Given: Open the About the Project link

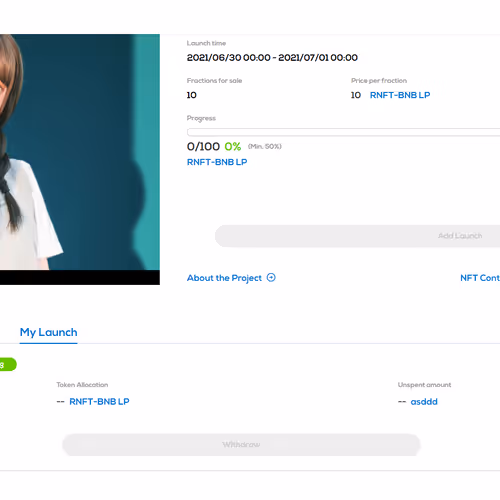Looking at the screenshot, I should pos(224,278).
